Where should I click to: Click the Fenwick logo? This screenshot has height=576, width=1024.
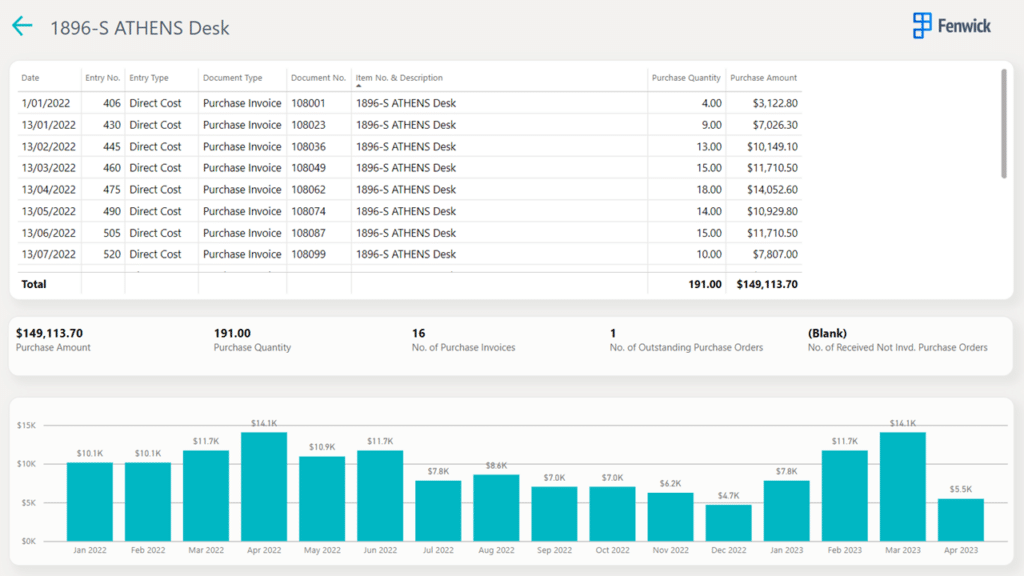pyautogui.click(x=951, y=26)
